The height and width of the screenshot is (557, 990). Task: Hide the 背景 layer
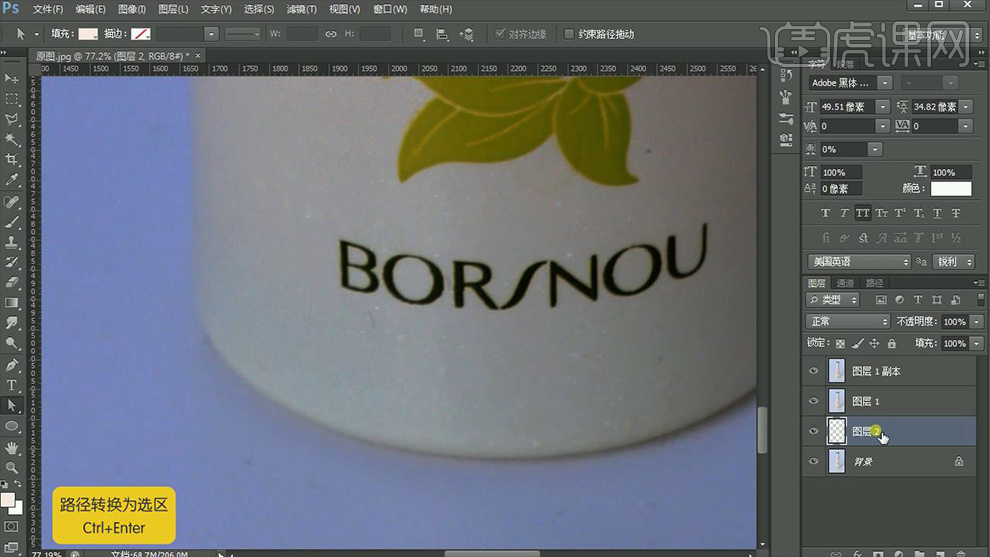[x=813, y=462]
